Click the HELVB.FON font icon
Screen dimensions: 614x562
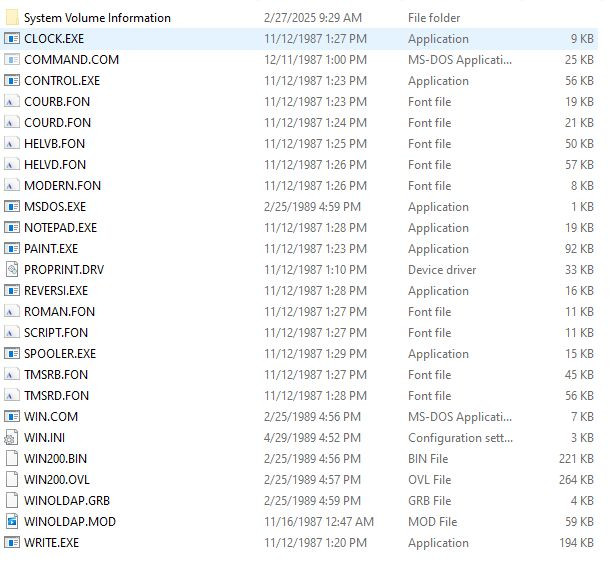click(x=11, y=144)
